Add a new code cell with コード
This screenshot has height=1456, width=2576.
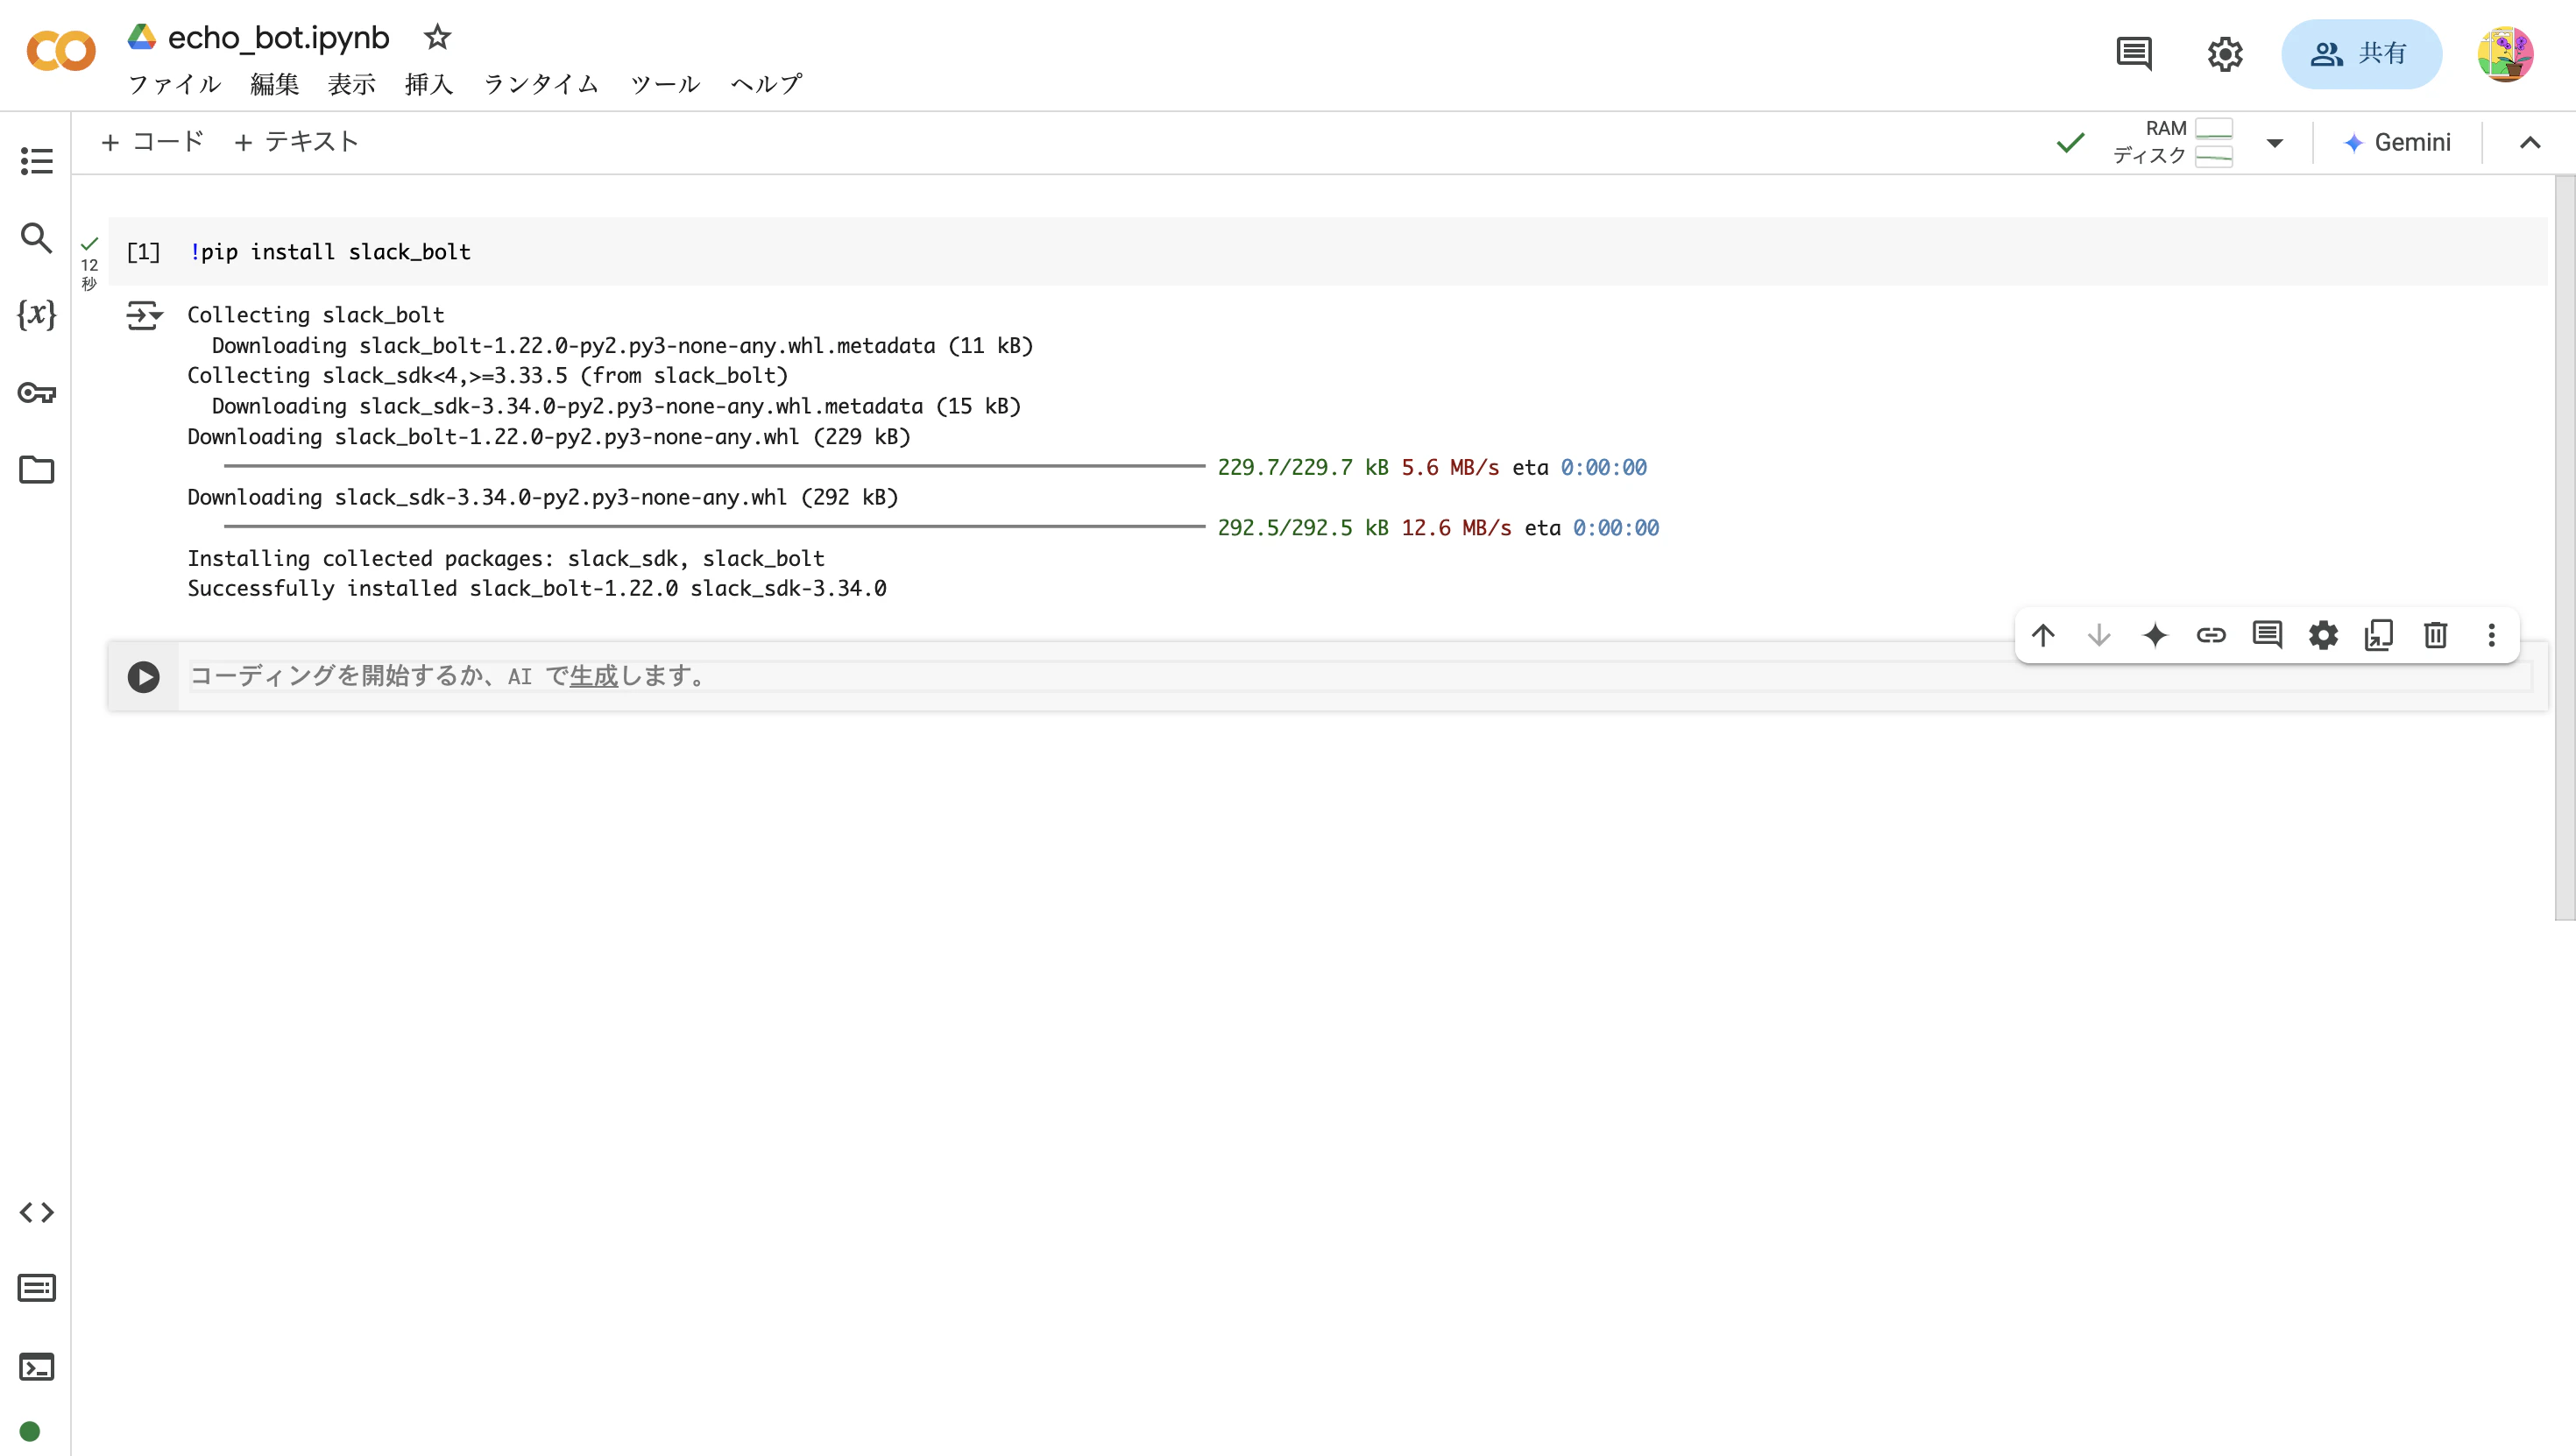coord(152,142)
